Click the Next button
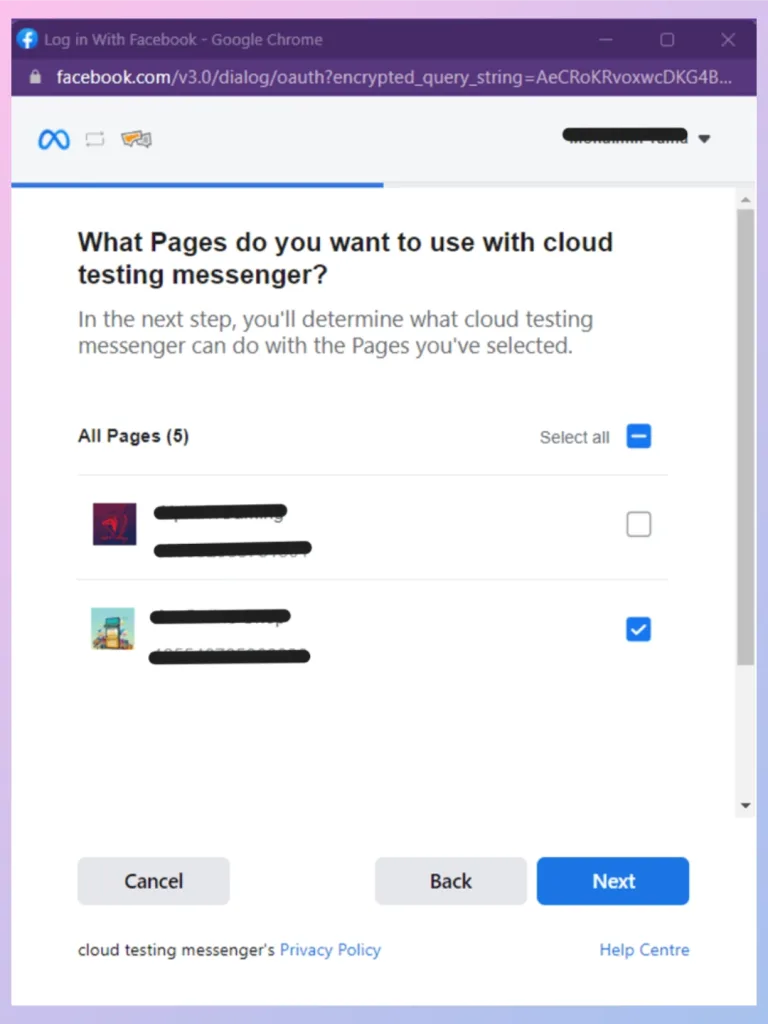The width and height of the screenshot is (768, 1024). point(613,881)
